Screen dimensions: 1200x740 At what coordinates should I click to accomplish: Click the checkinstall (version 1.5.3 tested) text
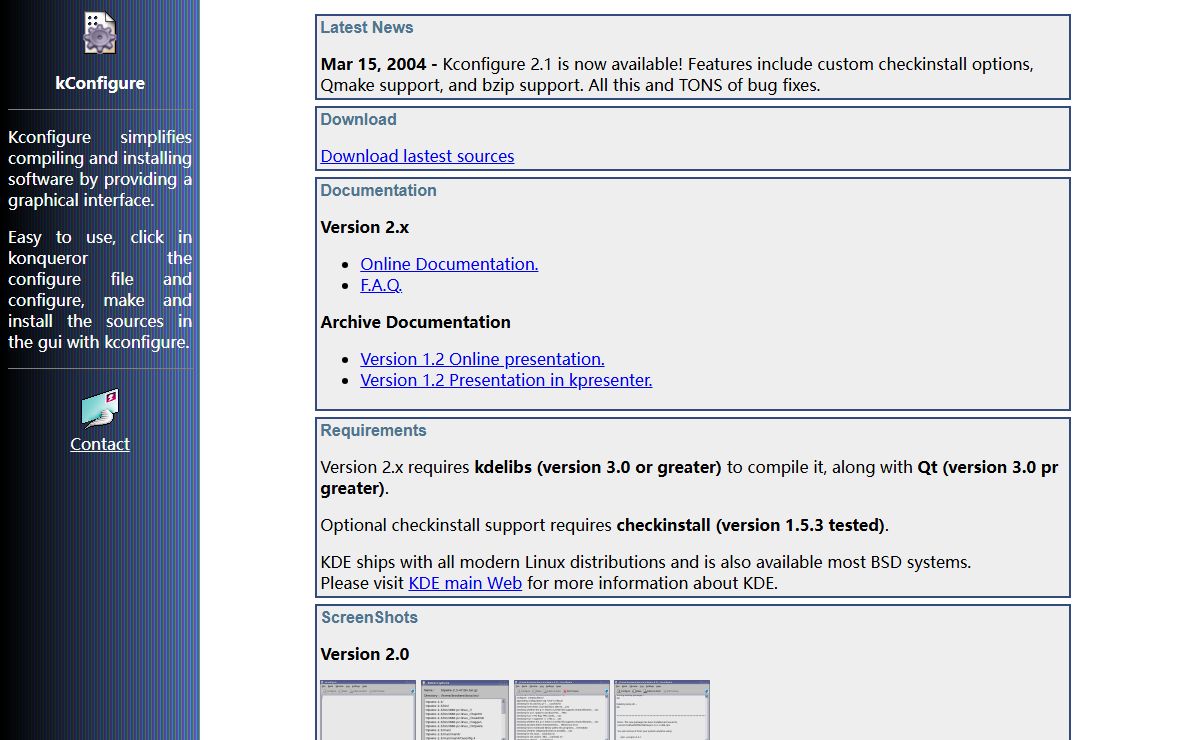751,525
